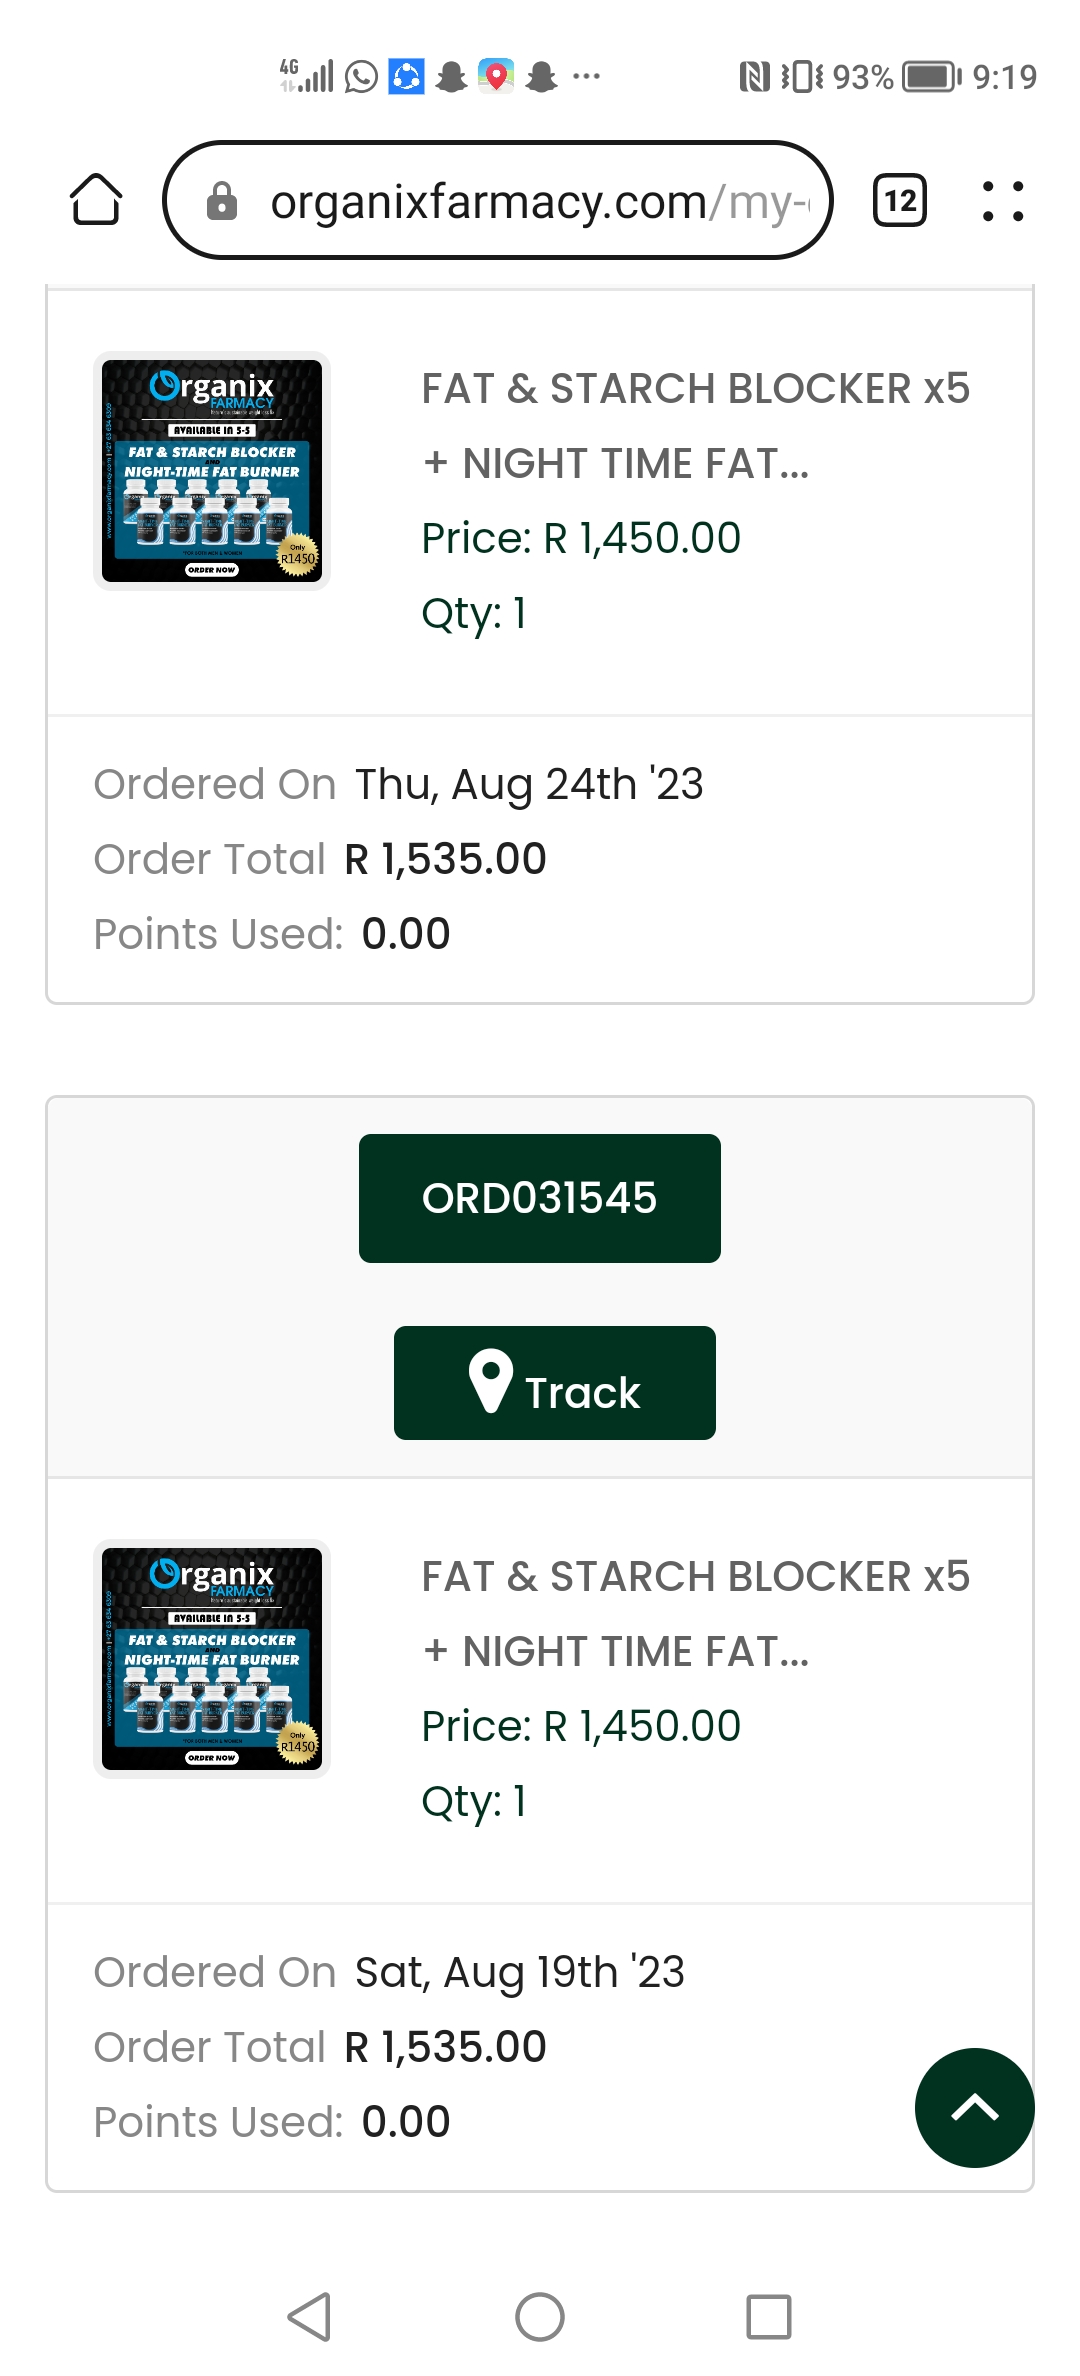Image resolution: width=1080 pixels, height=2376 pixels.
Task: Tap the status bar overflow dots
Action: pyautogui.click(x=586, y=76)
